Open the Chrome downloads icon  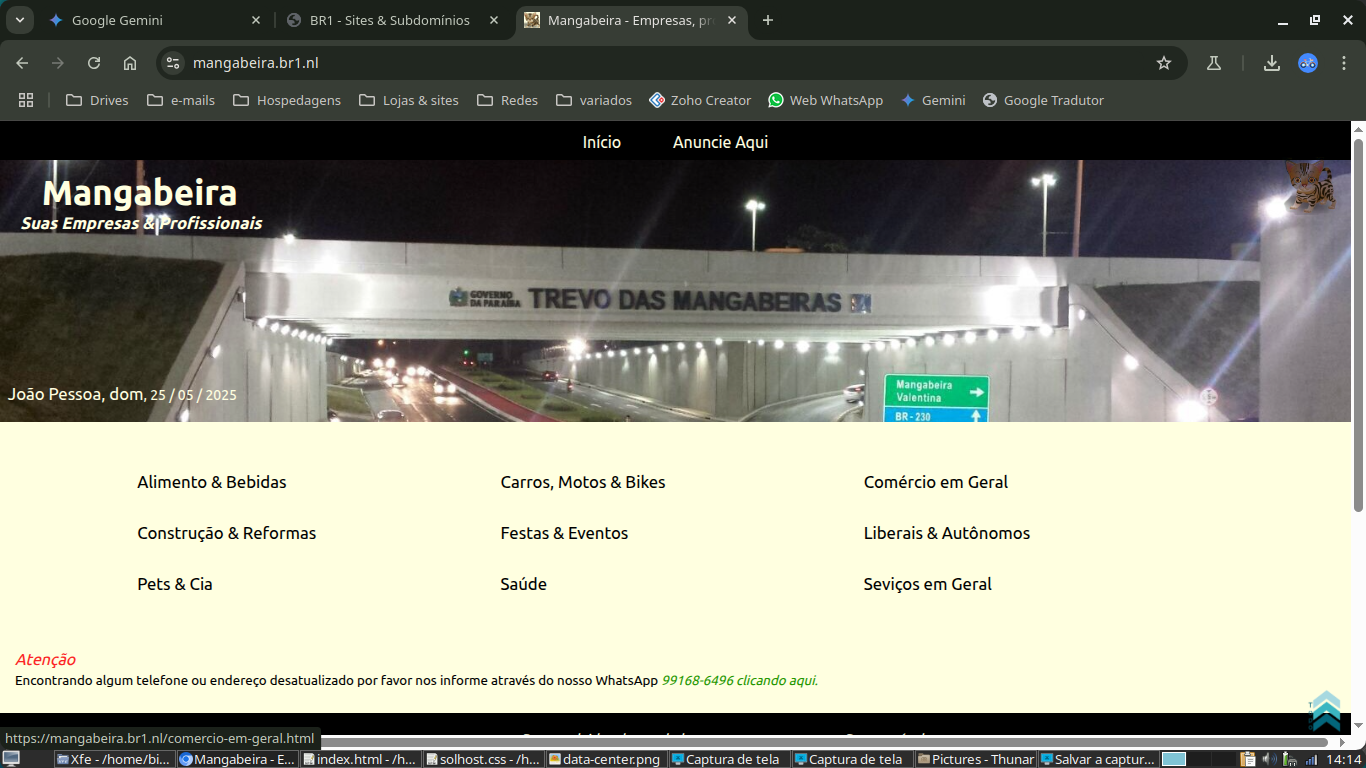pyautogui.click(x=1271, y=63)
